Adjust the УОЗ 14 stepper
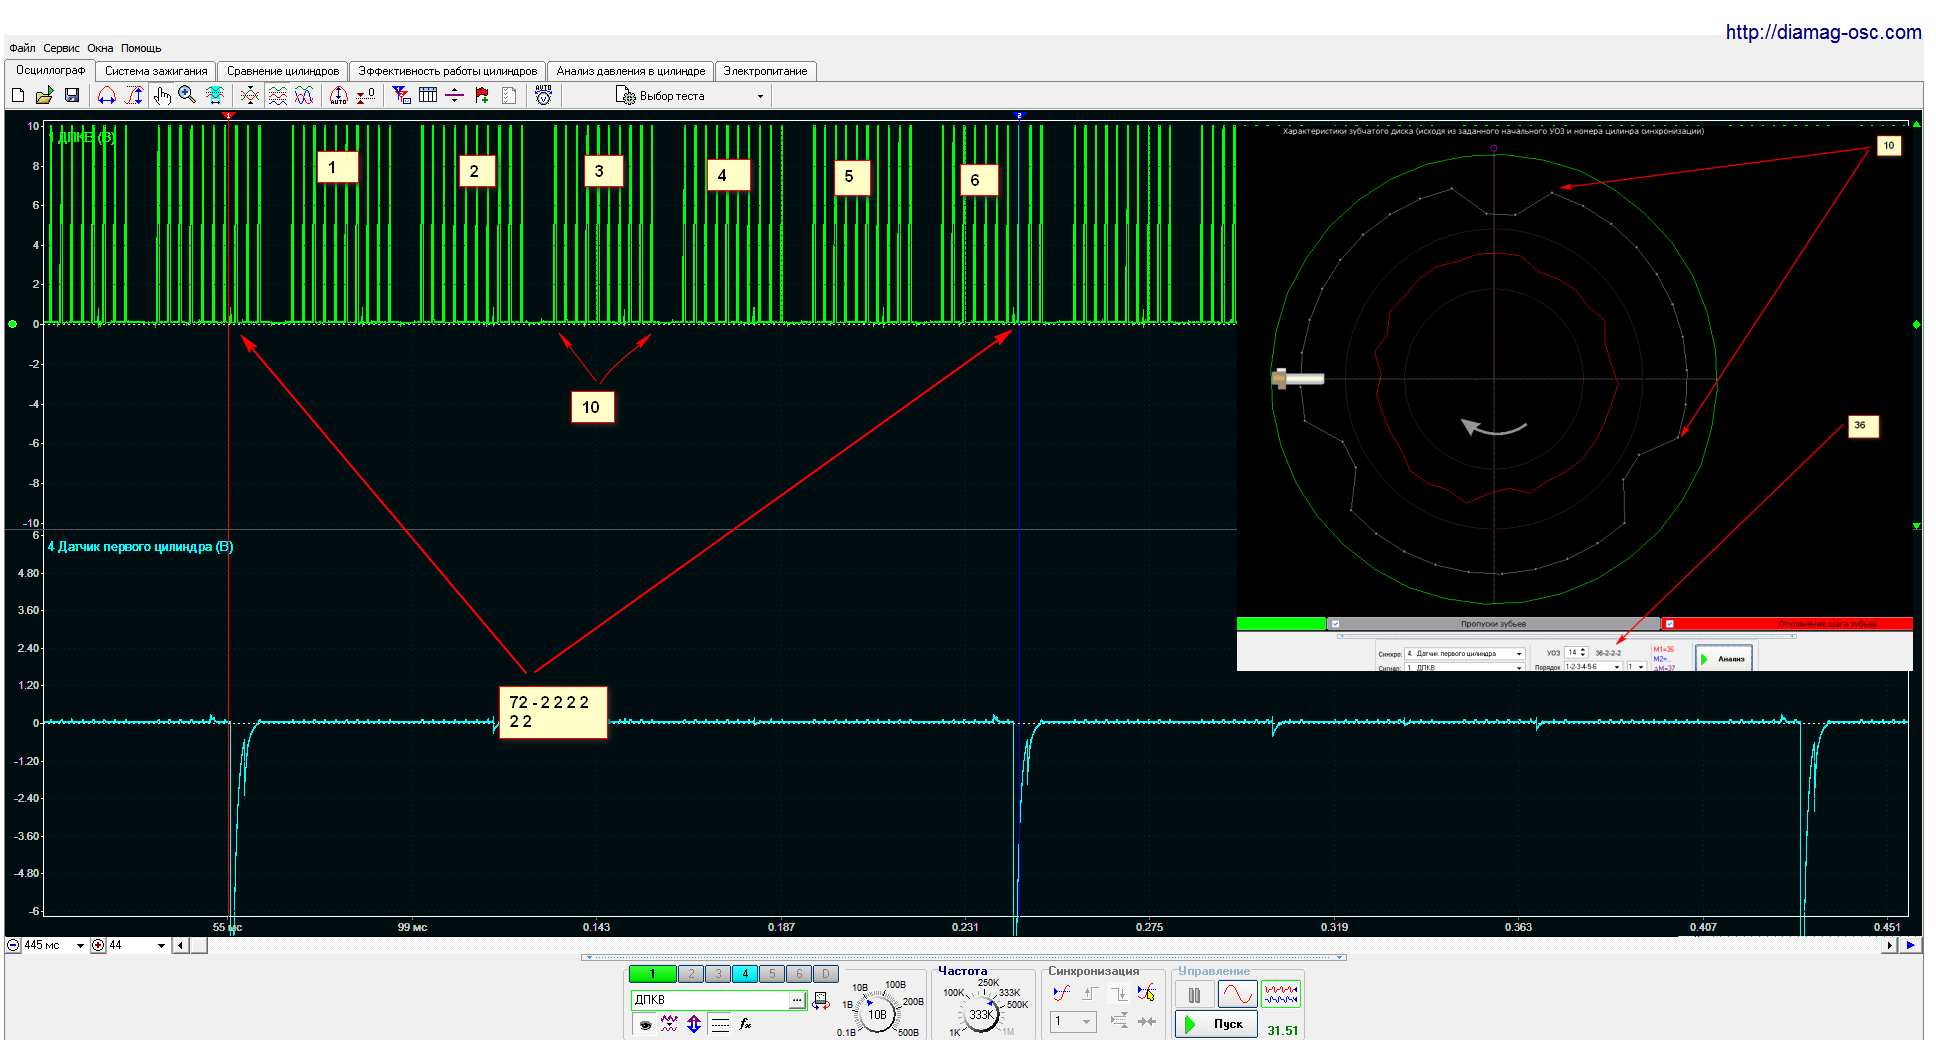Image resolution: width=1936 pixels, height=1040 pixels. pyautogui.click(x=1583, y=653)
